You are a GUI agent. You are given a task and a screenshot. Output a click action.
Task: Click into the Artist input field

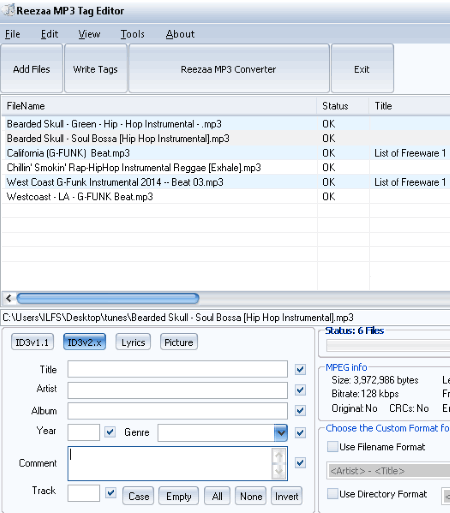coord(177,390)
